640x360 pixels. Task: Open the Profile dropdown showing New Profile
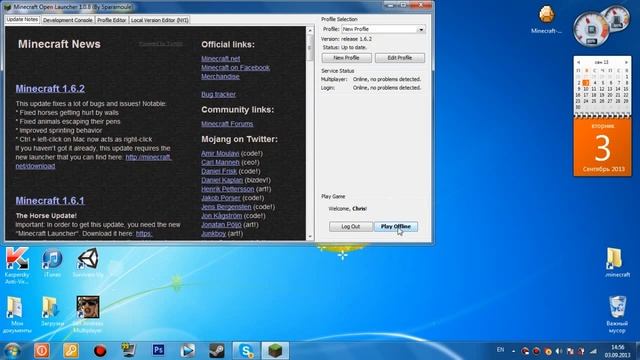(x=383, y=29)
